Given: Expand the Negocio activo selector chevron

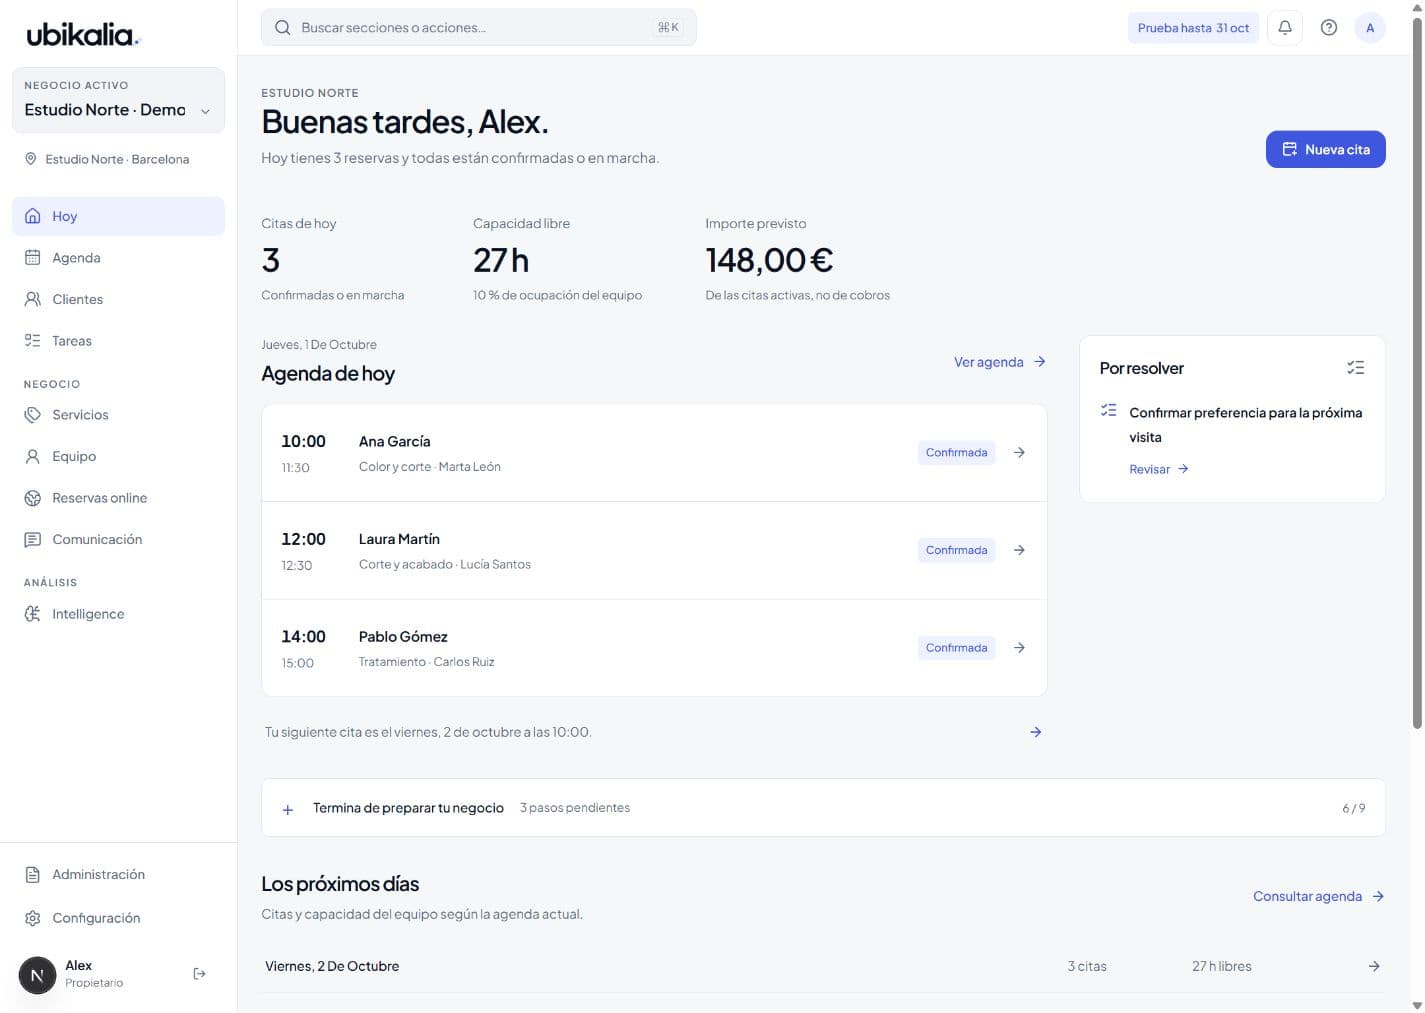Looking at the screenshot, I should pos(205,111).
